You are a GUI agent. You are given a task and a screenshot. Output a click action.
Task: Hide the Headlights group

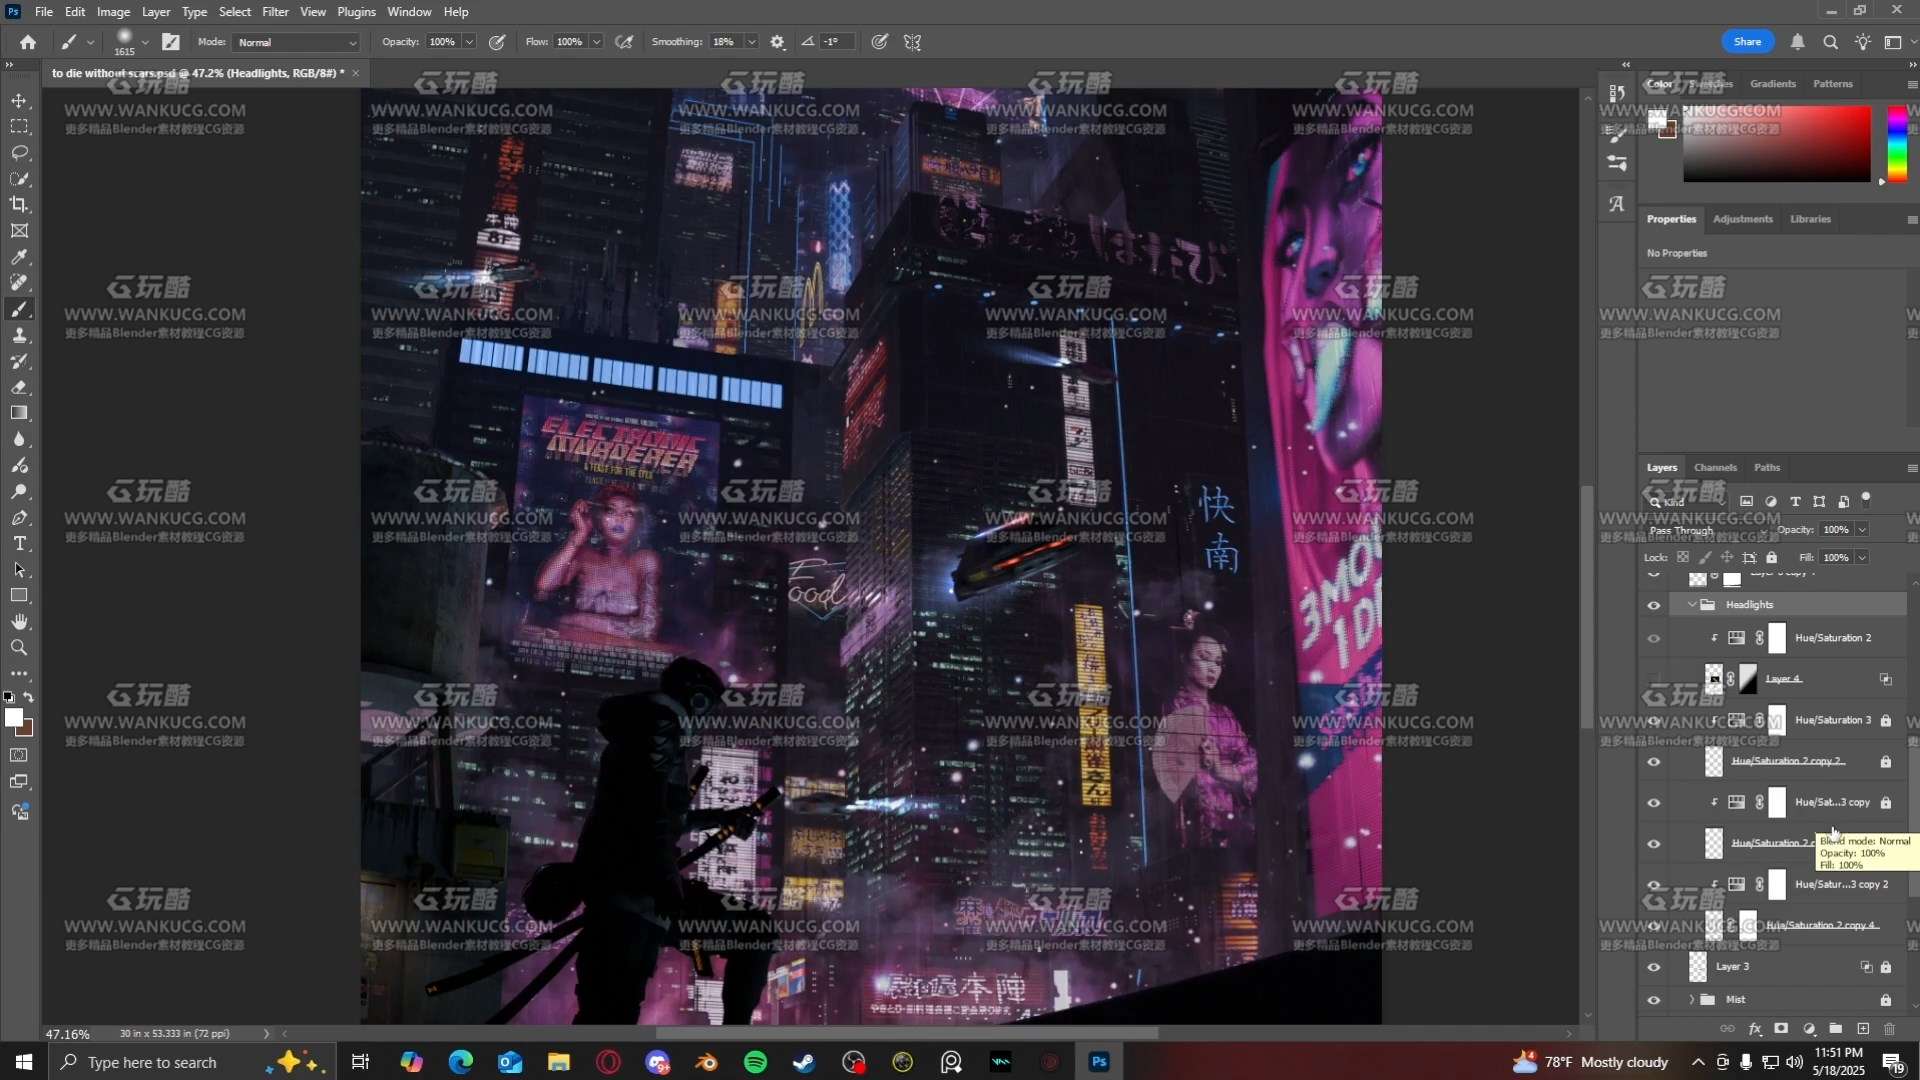(x=1653, y=605)
